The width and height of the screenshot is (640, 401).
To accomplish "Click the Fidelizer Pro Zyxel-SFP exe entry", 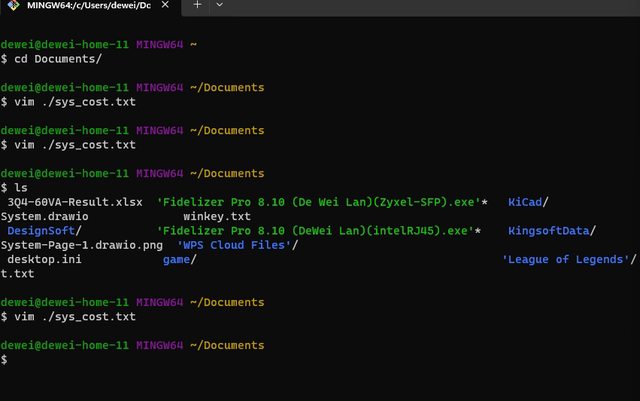I will pos(320,202).
